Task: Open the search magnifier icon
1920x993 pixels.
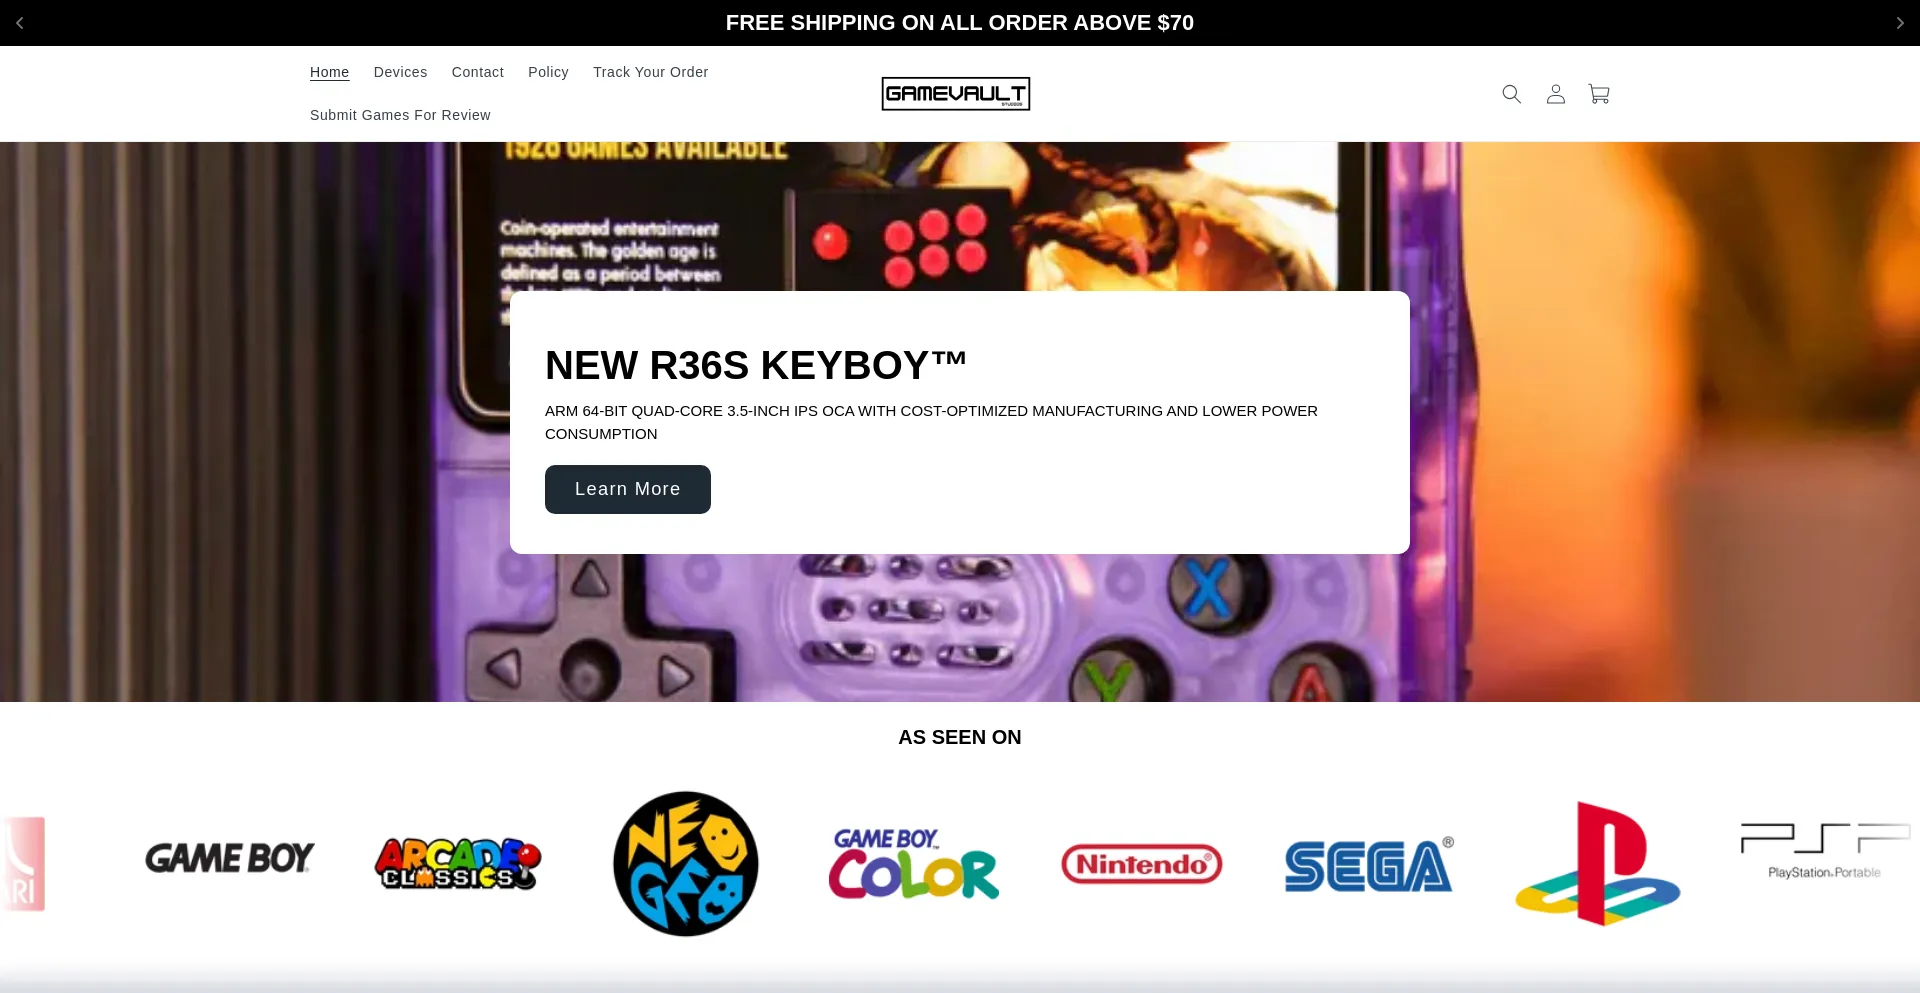Action: 1511,94
